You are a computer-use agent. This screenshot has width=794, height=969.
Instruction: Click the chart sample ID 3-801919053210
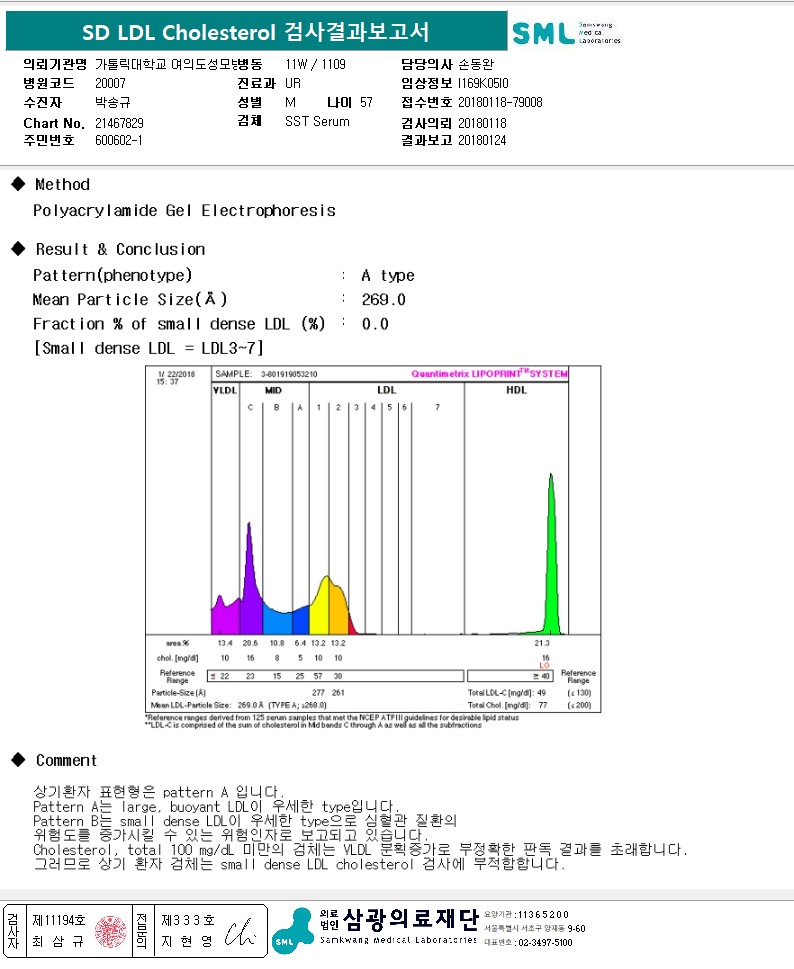[289, 374]
